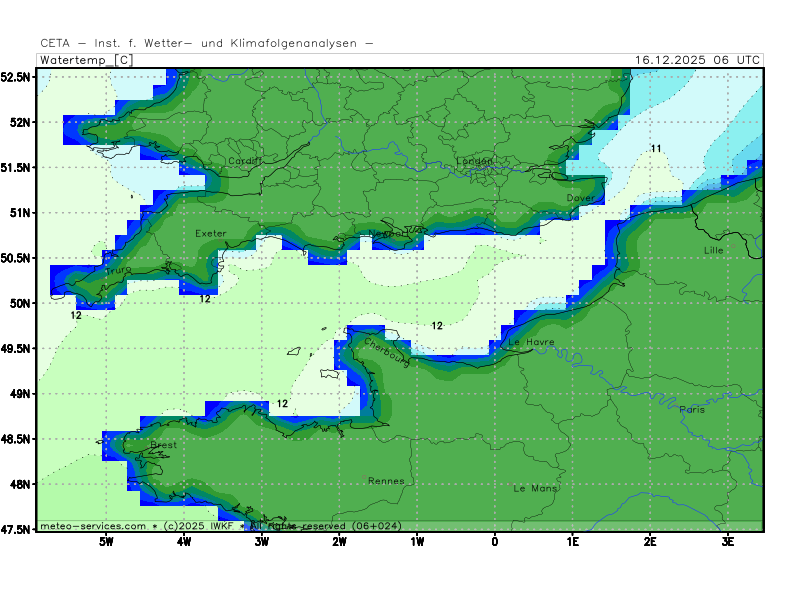
Task: Click the CETA institute title text
Action: [207, 43]
